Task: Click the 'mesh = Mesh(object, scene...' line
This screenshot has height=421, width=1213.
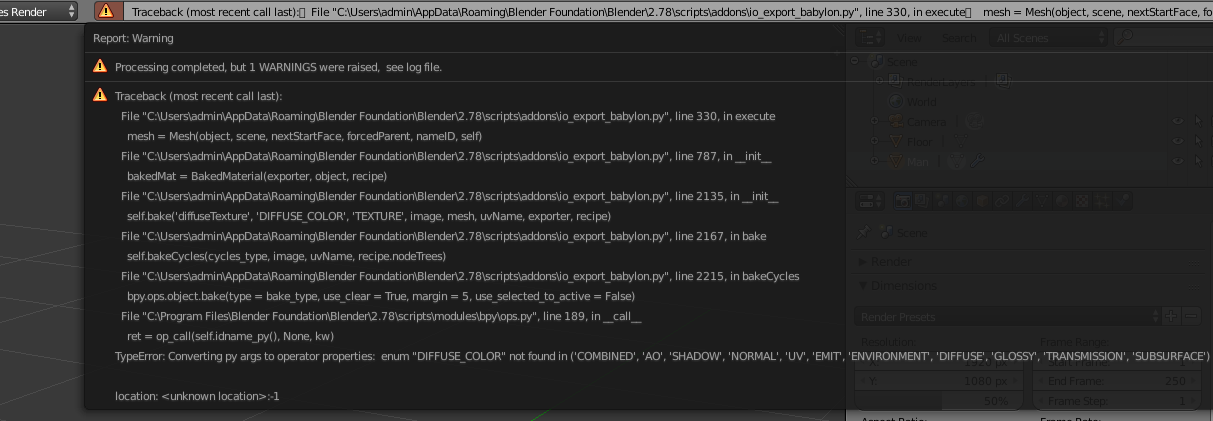Action: (306, 136)
